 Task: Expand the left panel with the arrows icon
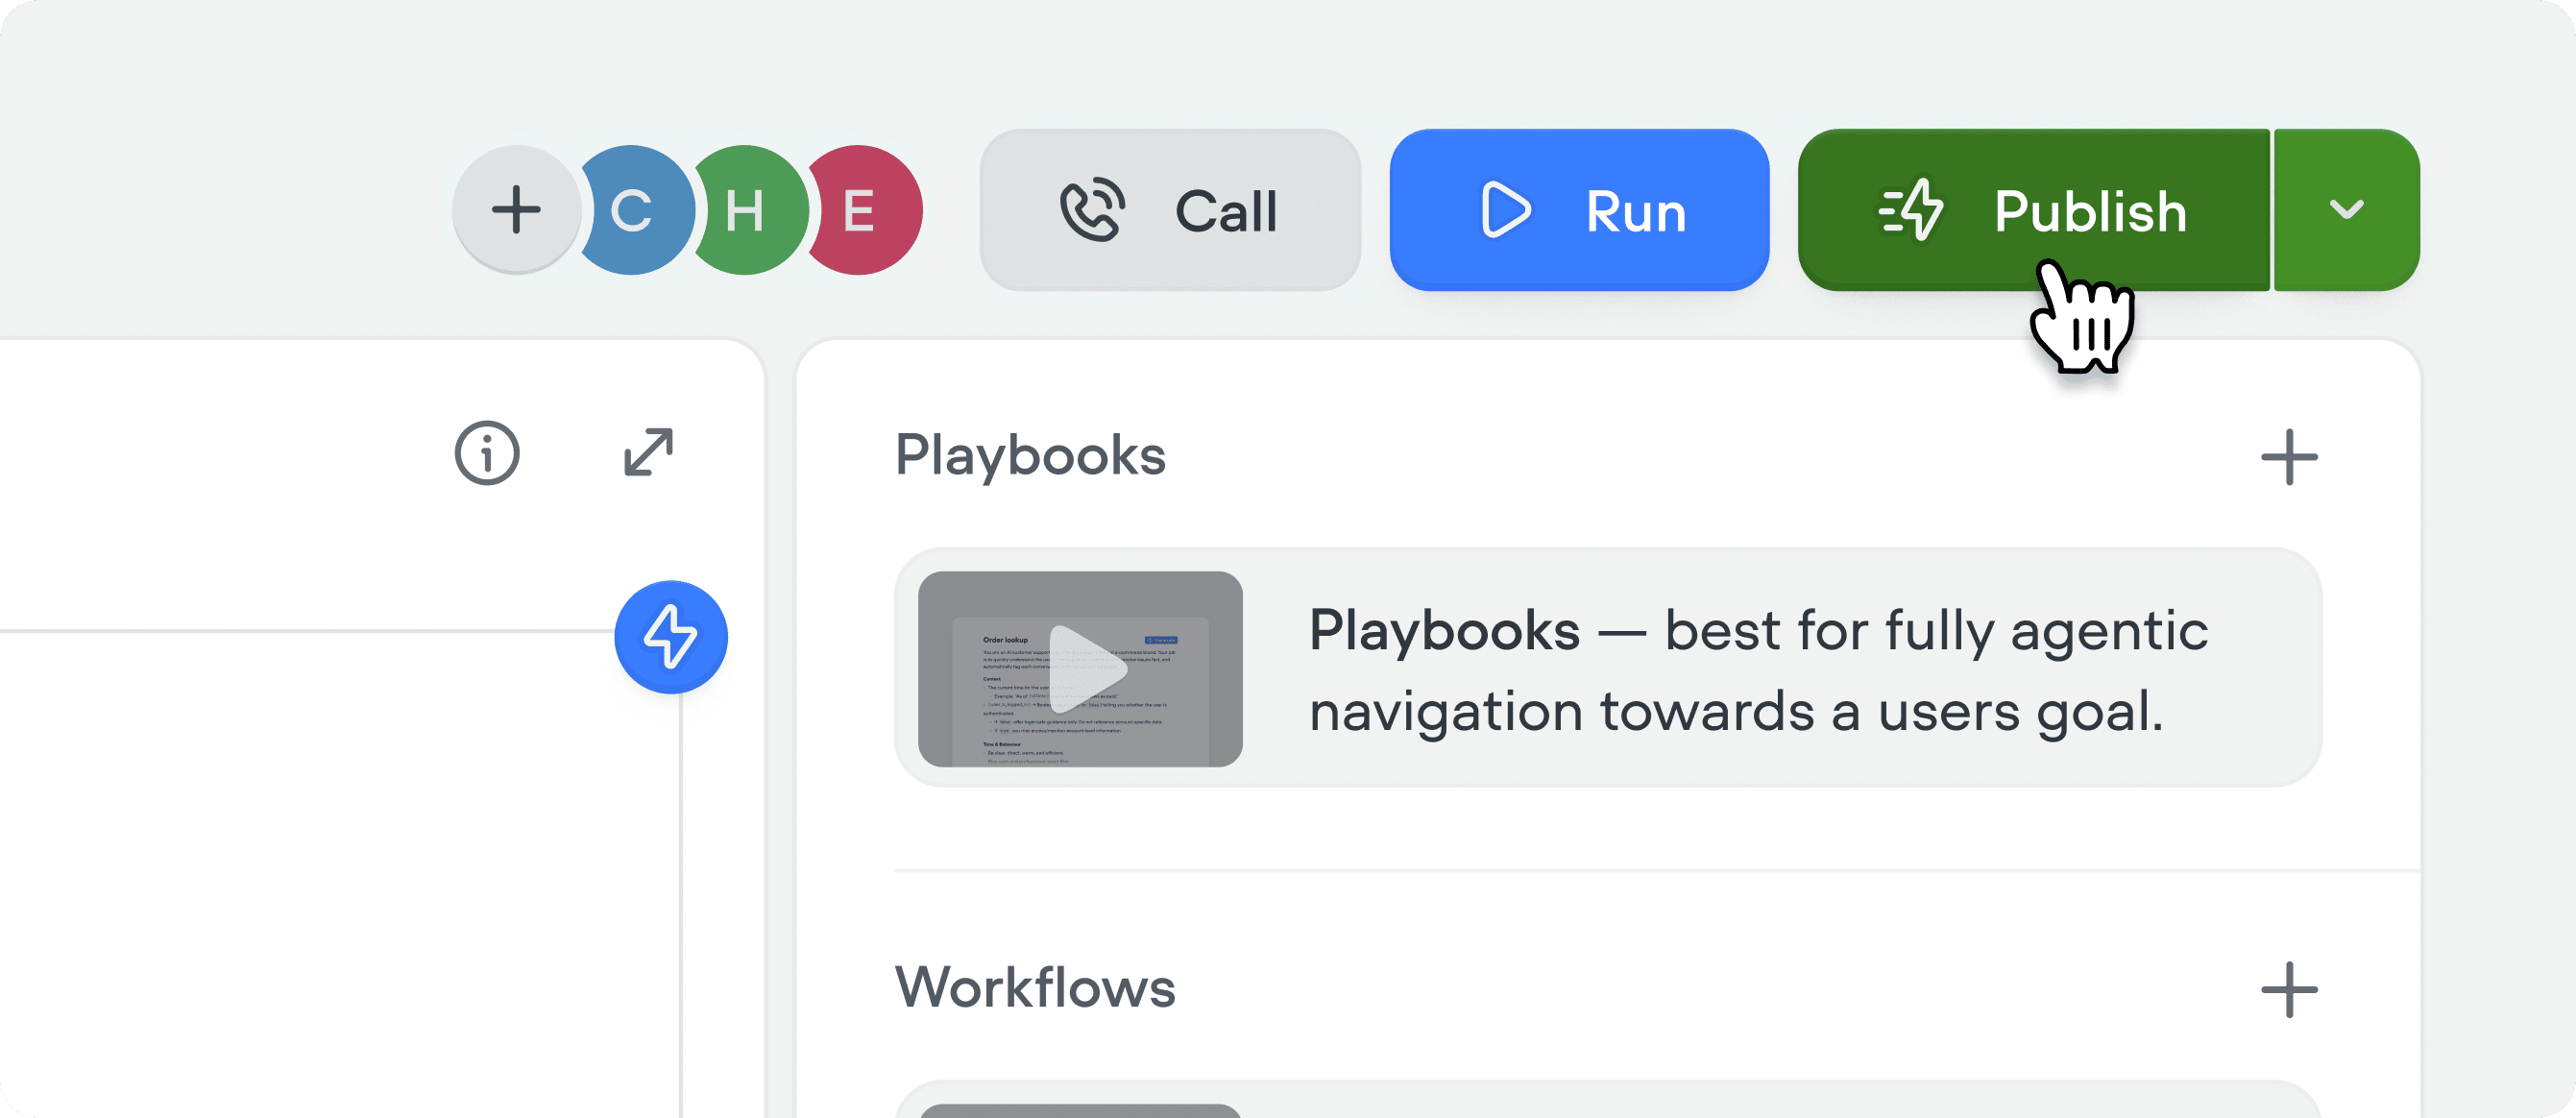(649, 452)
